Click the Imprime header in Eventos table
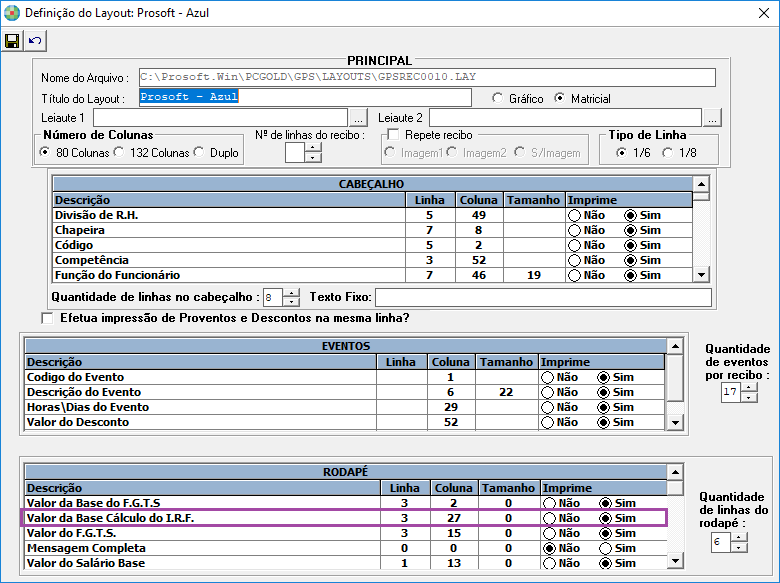The height and width of the screenshot is (583, 780). tap(602, 362)
